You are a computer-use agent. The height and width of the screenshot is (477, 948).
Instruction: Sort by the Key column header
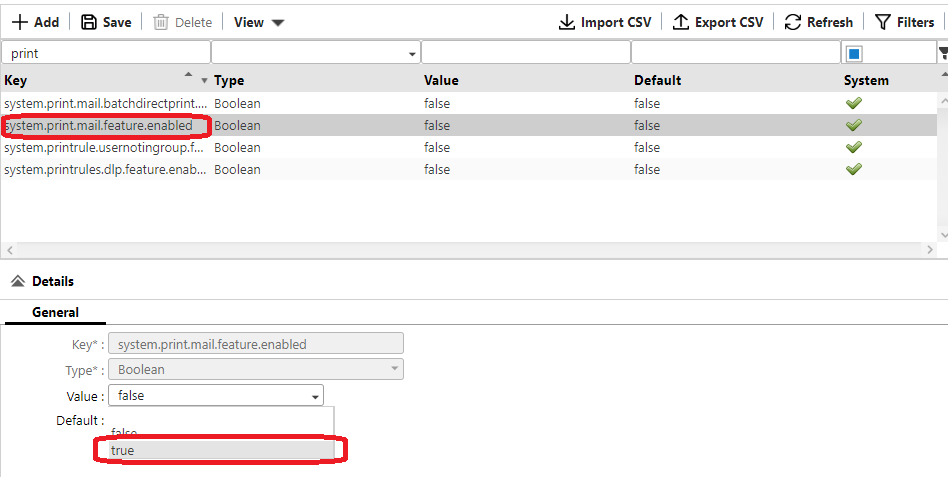coord(16,80)
